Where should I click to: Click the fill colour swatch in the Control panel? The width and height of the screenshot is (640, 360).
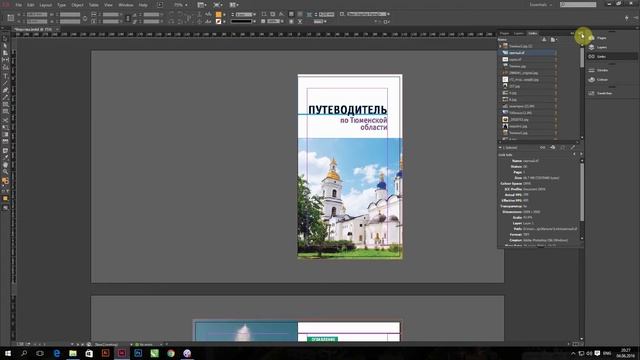tap(219, 14)
